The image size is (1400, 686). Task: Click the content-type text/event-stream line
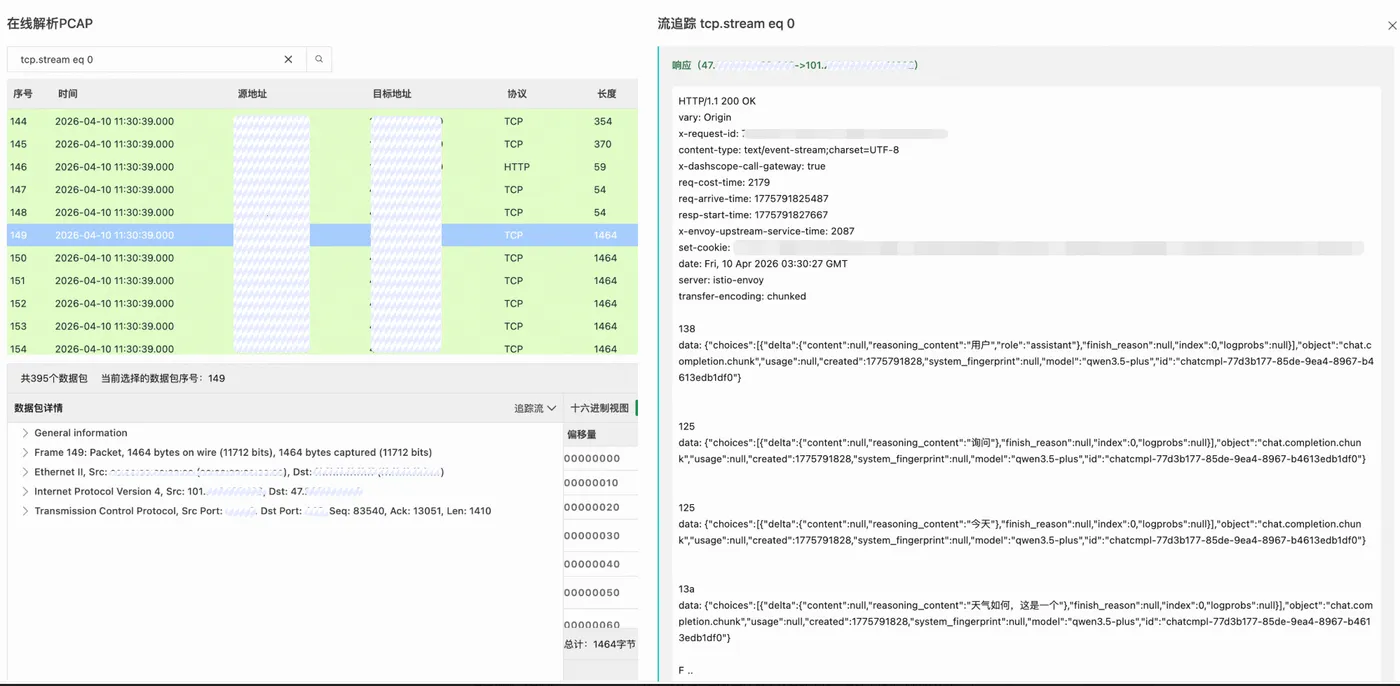[x=788, y=150]
